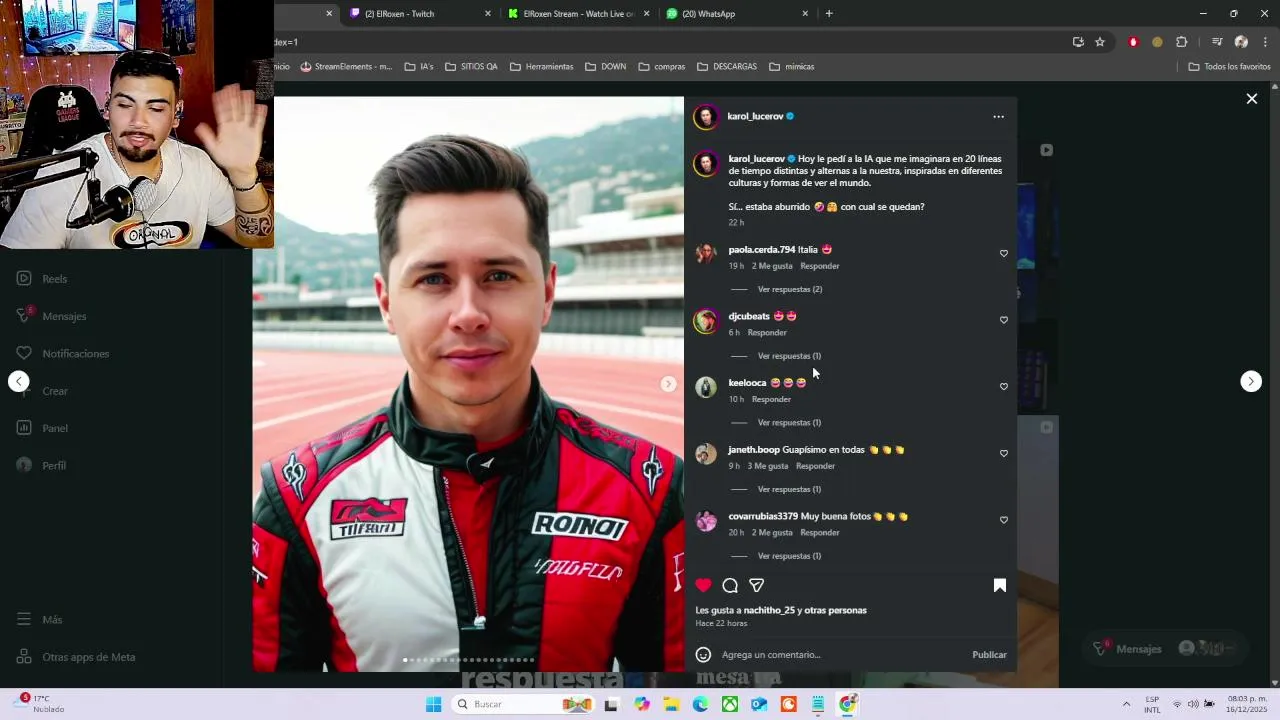Go to the next post arrow
This screenshot has height=720, width=1280.
(1251, 381)
